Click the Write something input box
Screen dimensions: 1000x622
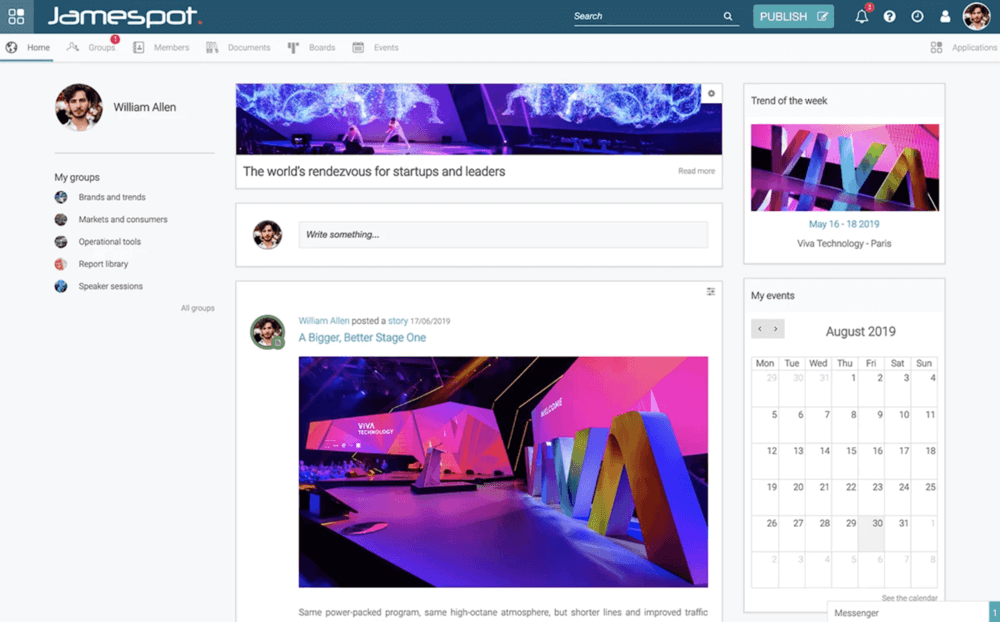coord(503,235)
